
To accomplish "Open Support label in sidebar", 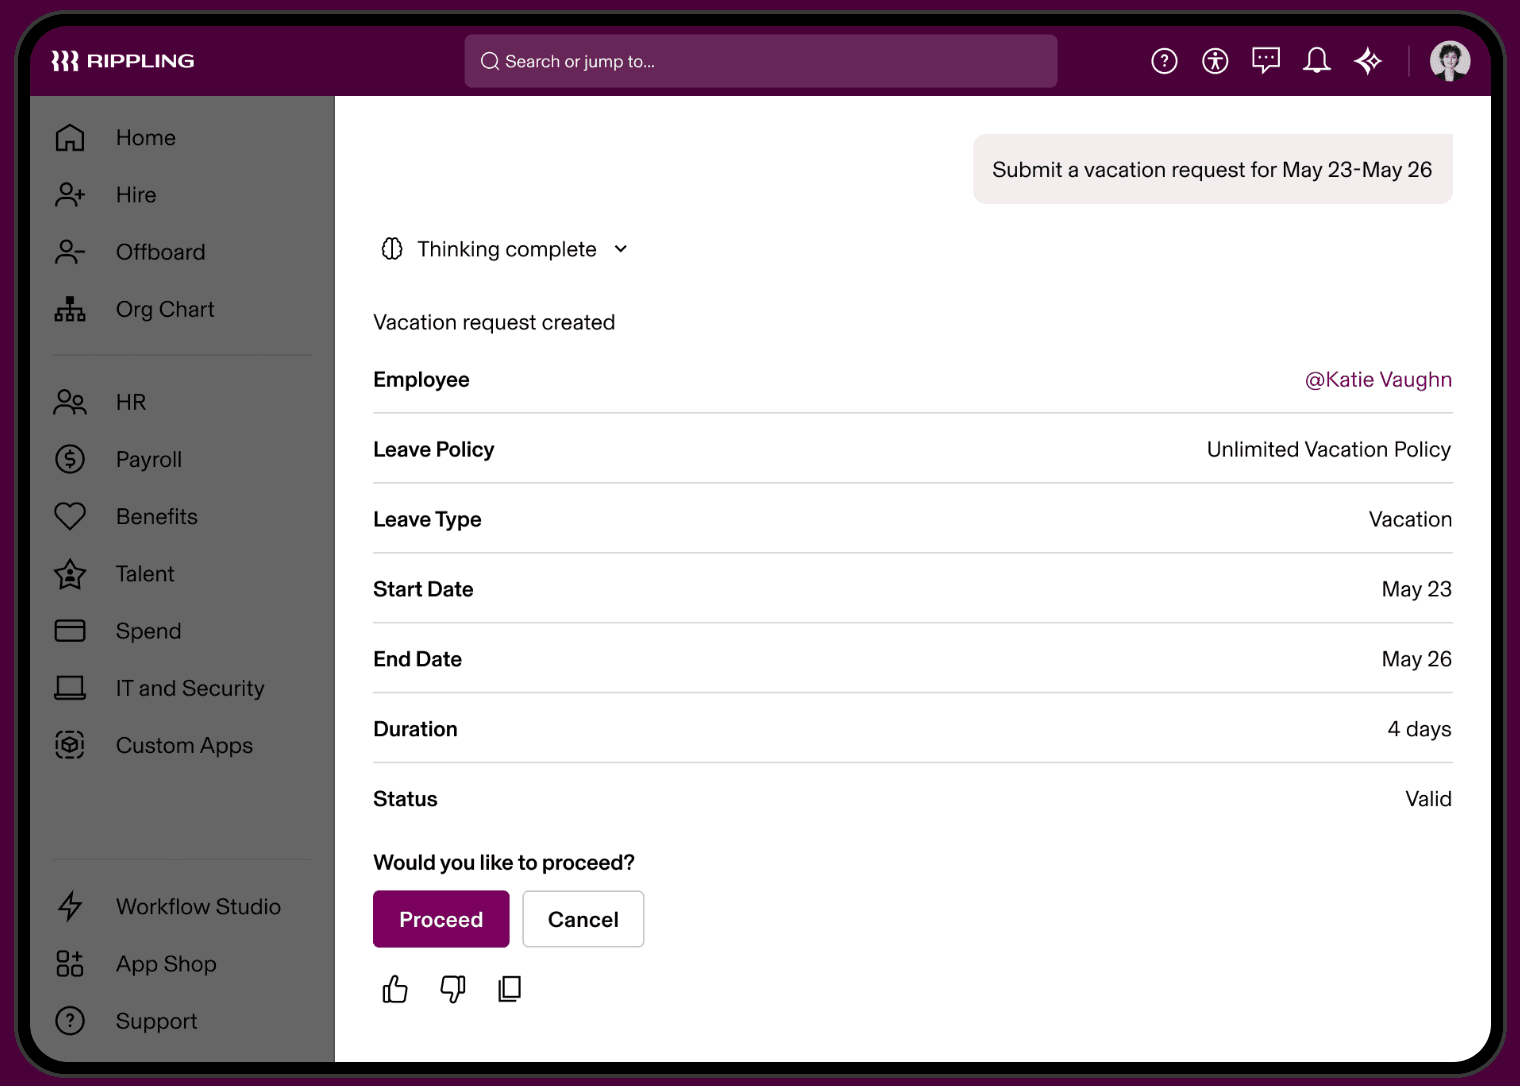I will coord(157,1021).
